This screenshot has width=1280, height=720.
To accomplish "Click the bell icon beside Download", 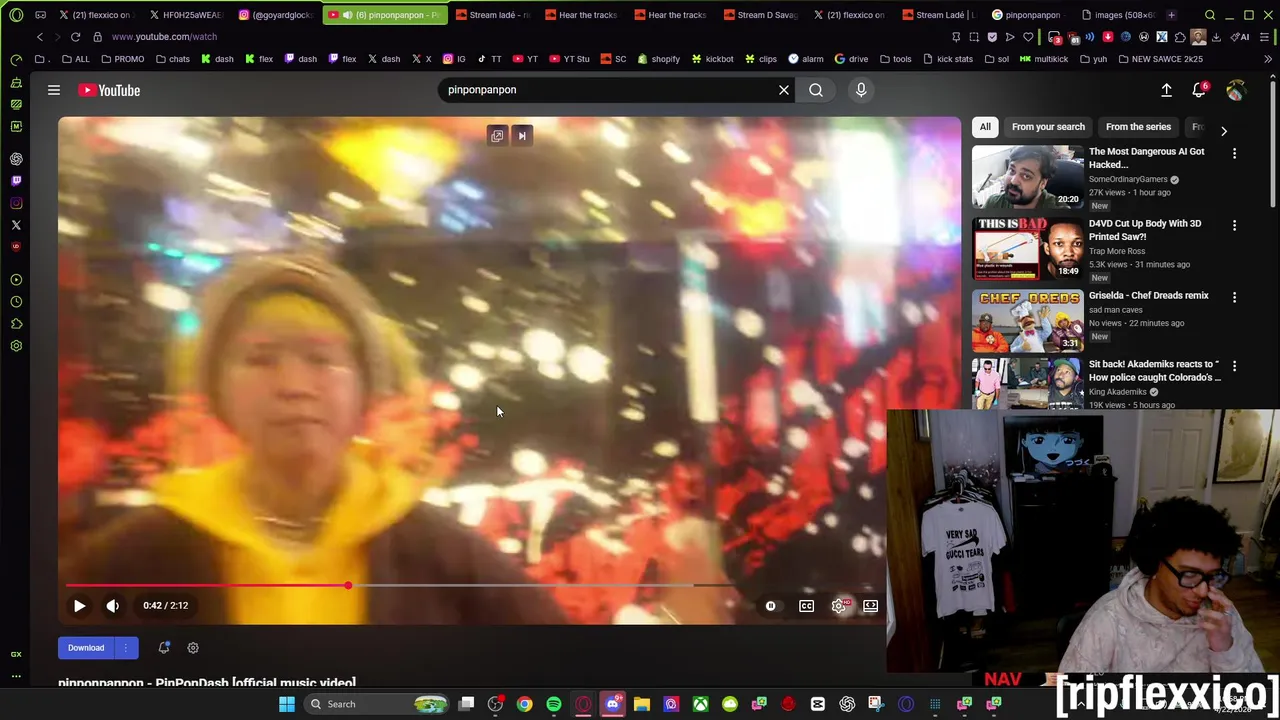I will point(164,648).
